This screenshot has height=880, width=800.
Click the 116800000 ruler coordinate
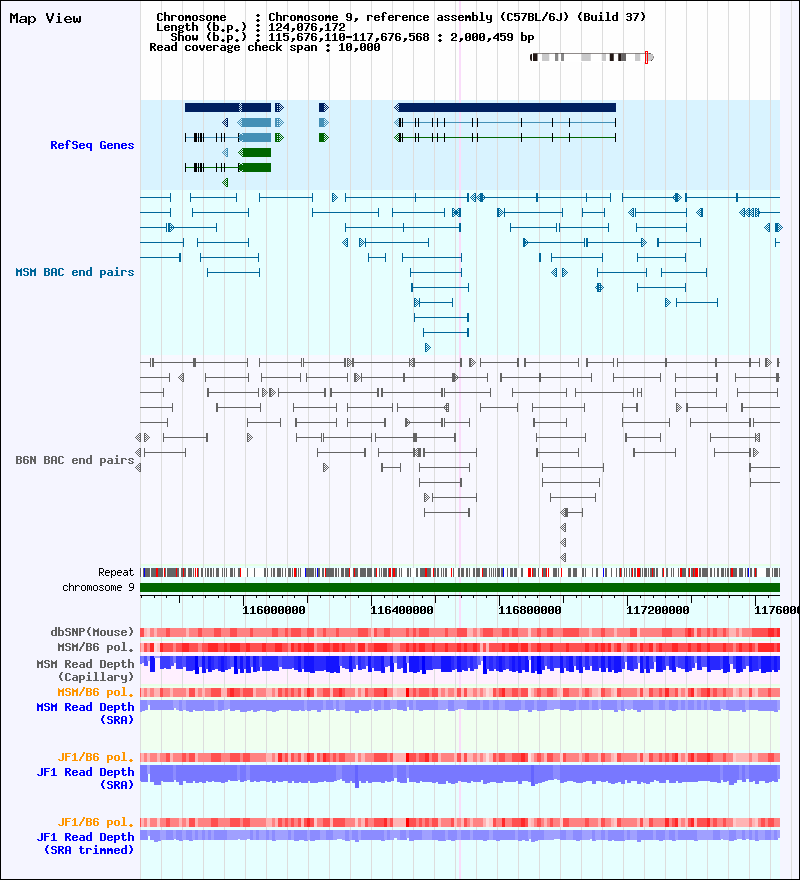coord(530,610)
